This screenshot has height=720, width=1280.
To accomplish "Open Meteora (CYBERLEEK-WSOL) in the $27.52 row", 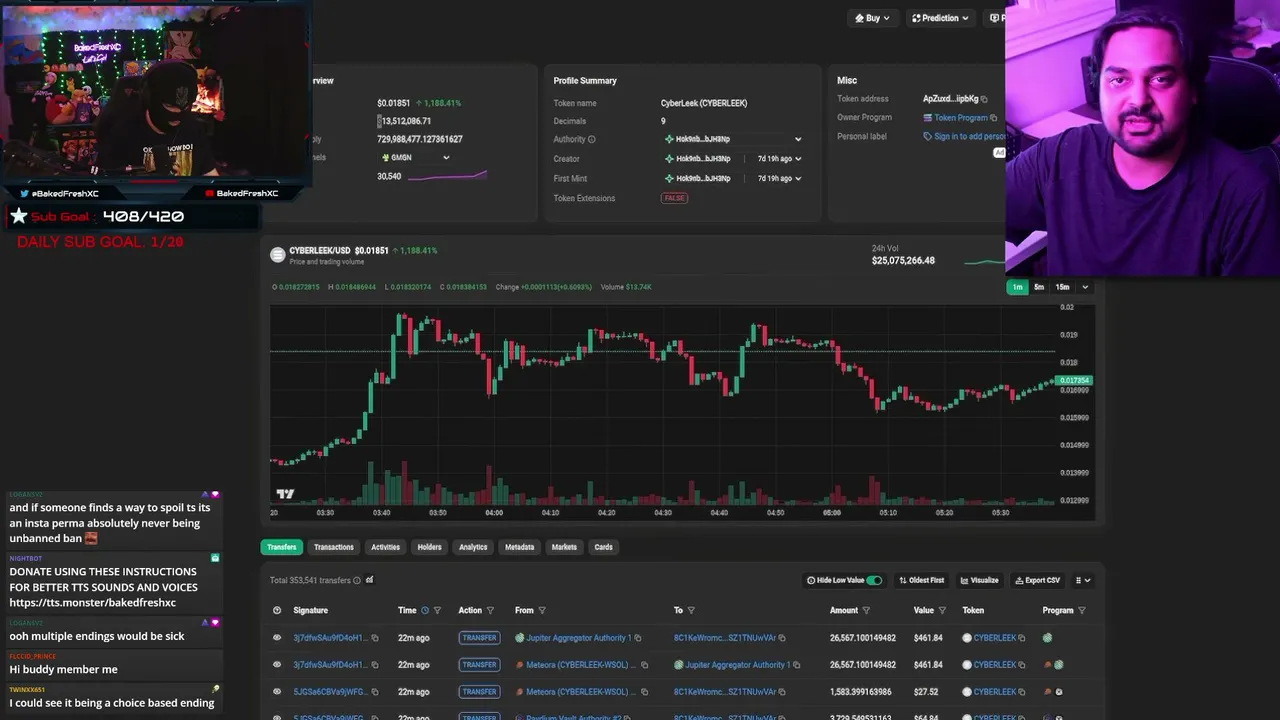I will point(581,692).
